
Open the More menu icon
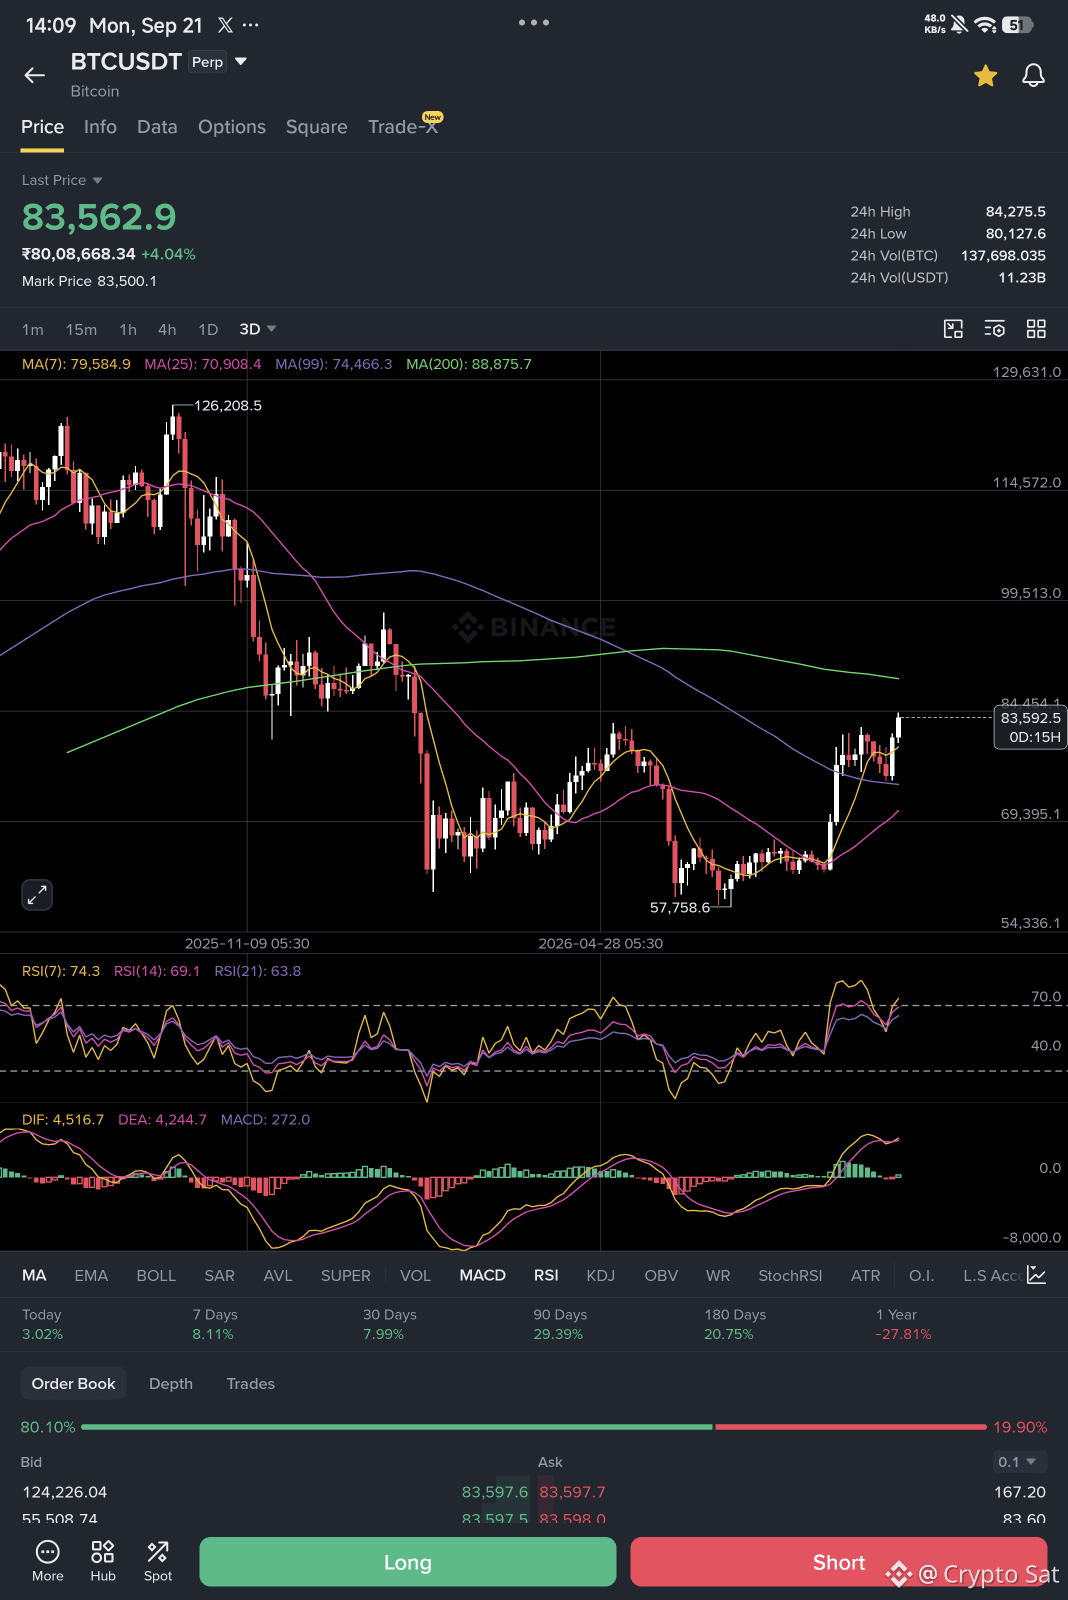(x=48, y=1561)
